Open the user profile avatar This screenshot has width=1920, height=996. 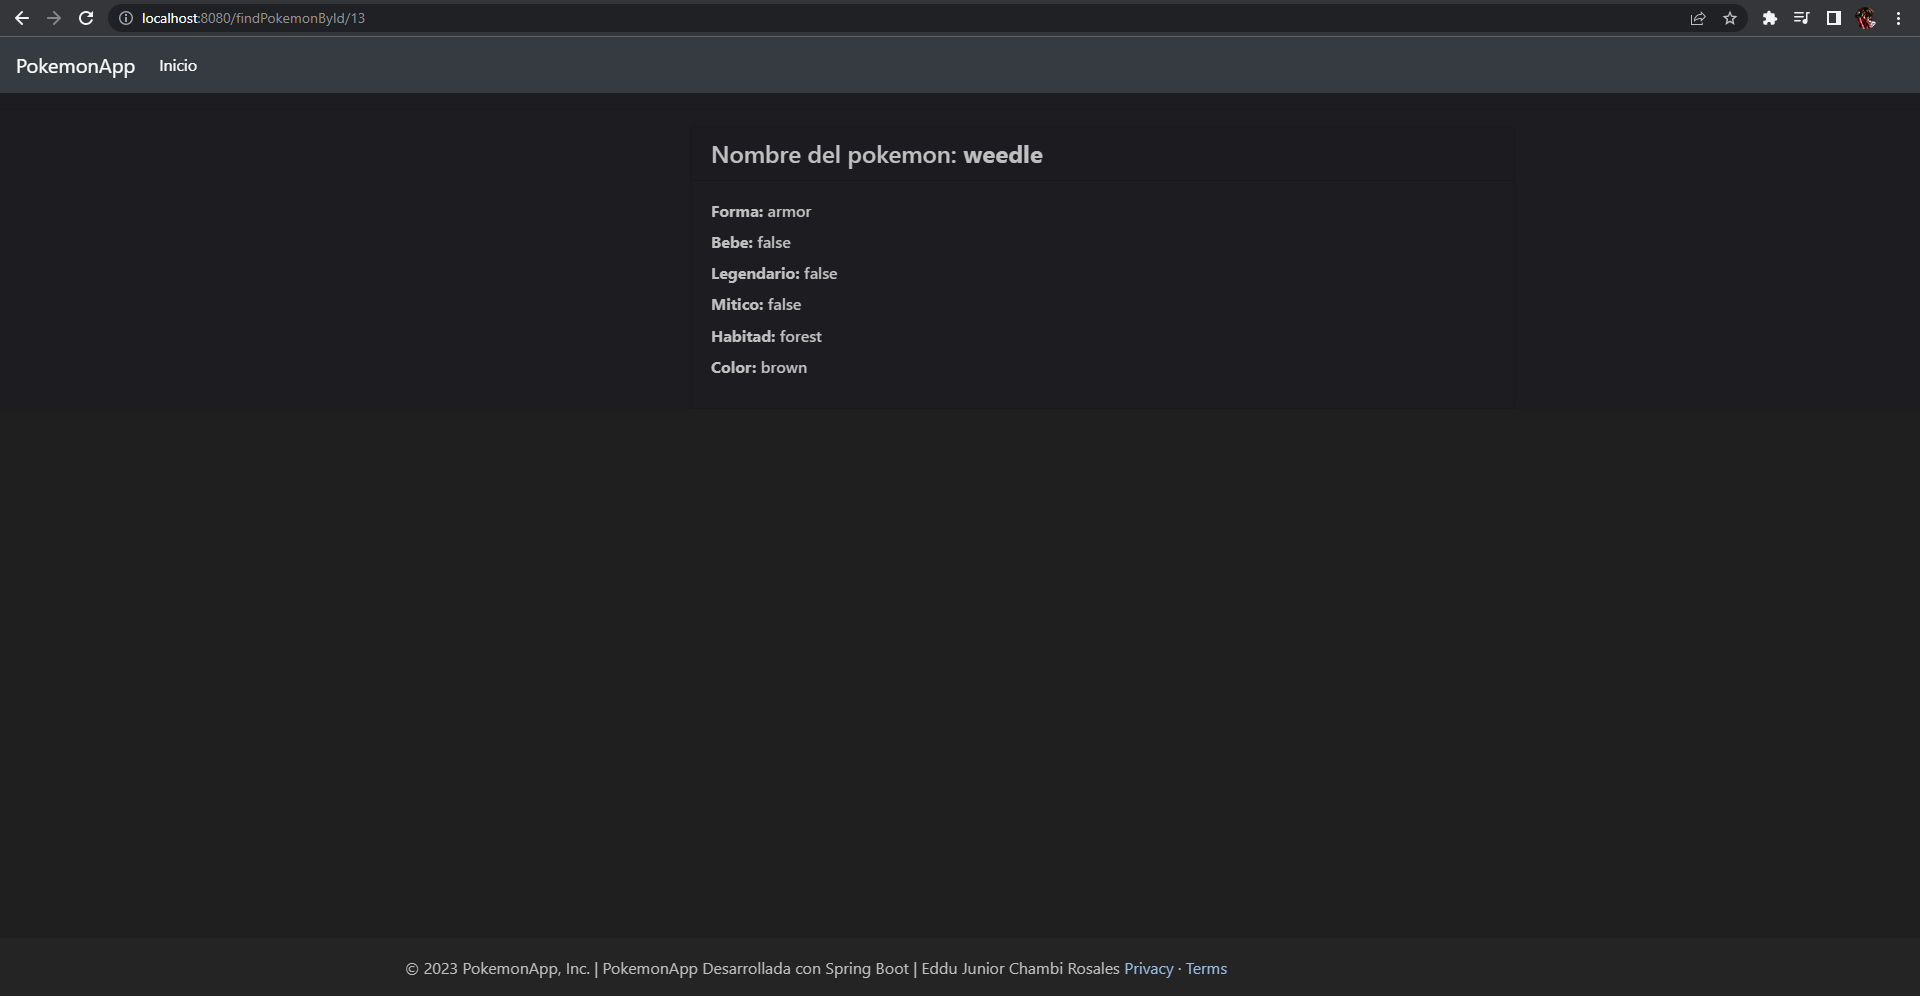[1866, 18]
